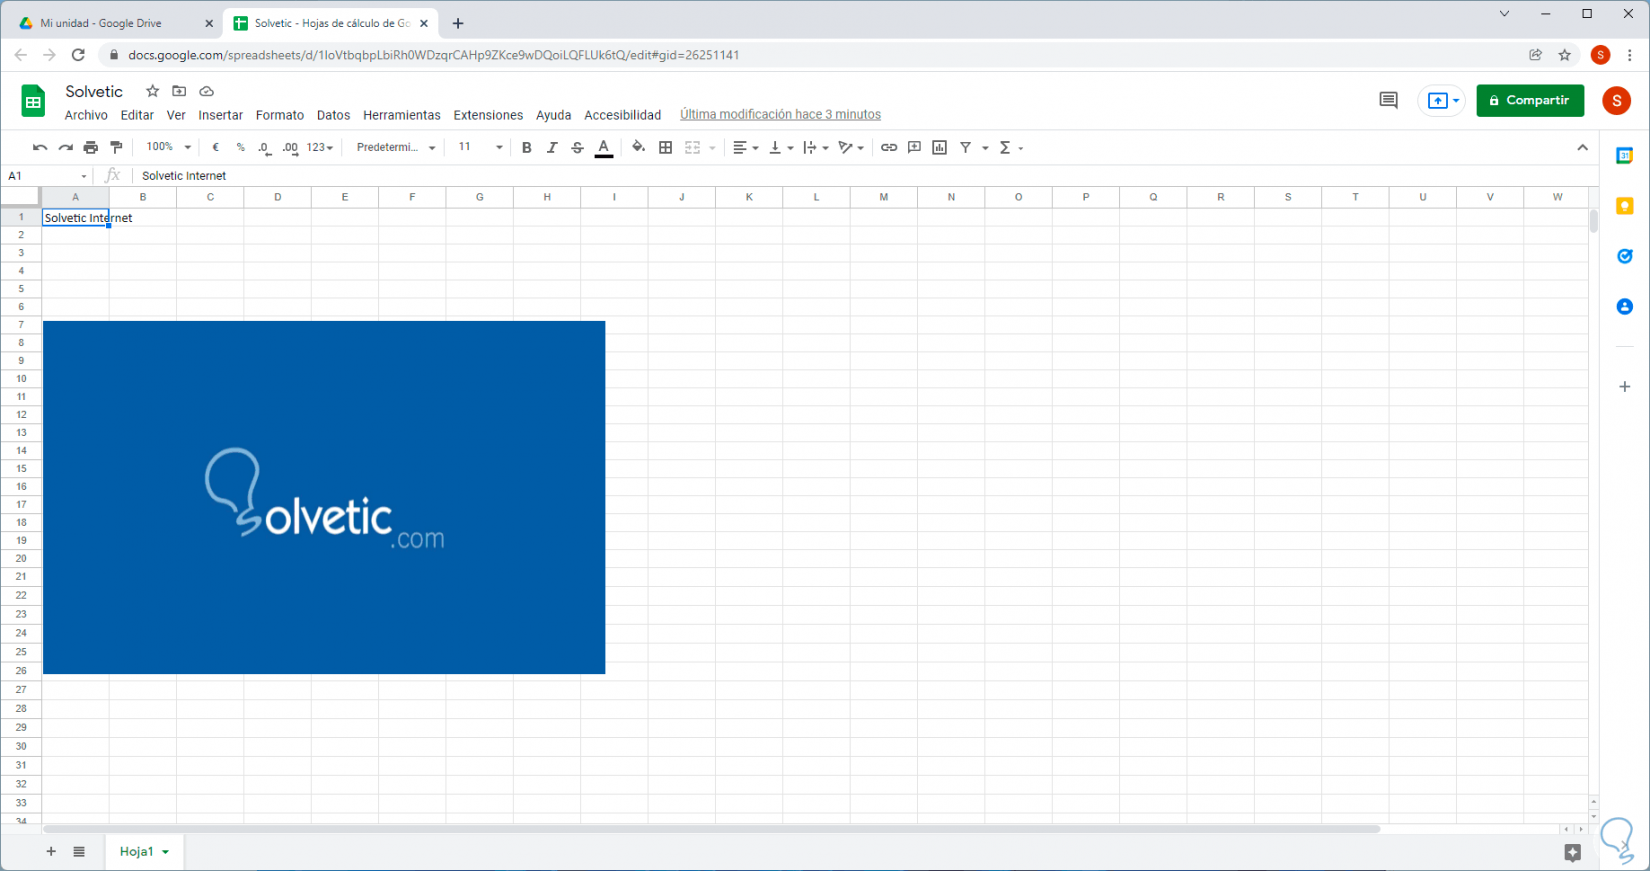
Task: Open Google Keep side panel
Action: tap(1625, 206)
